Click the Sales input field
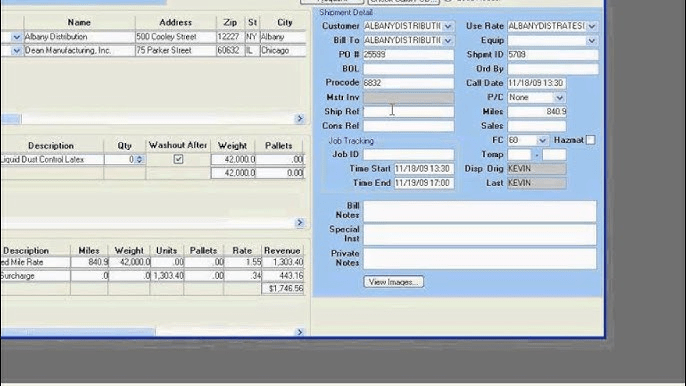 [536, 126]
